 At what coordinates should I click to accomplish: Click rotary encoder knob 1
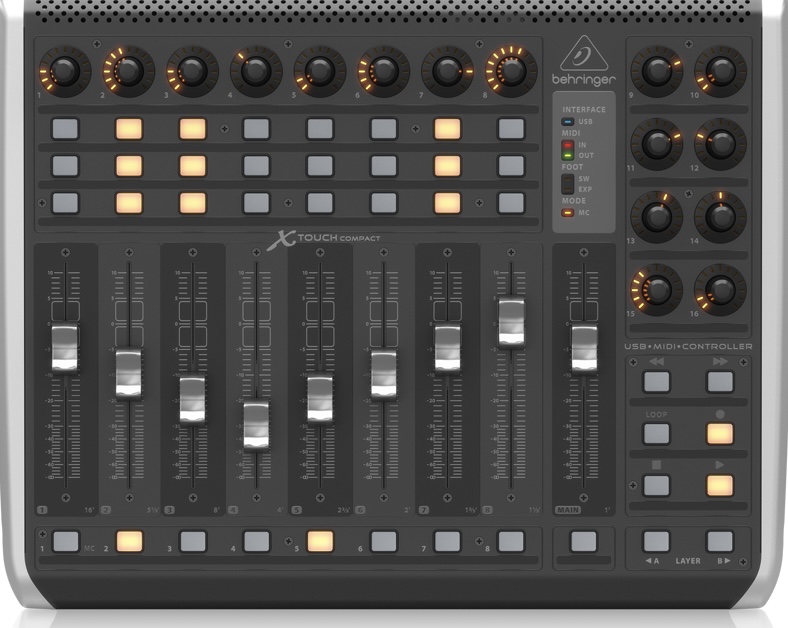coord(65,71)
